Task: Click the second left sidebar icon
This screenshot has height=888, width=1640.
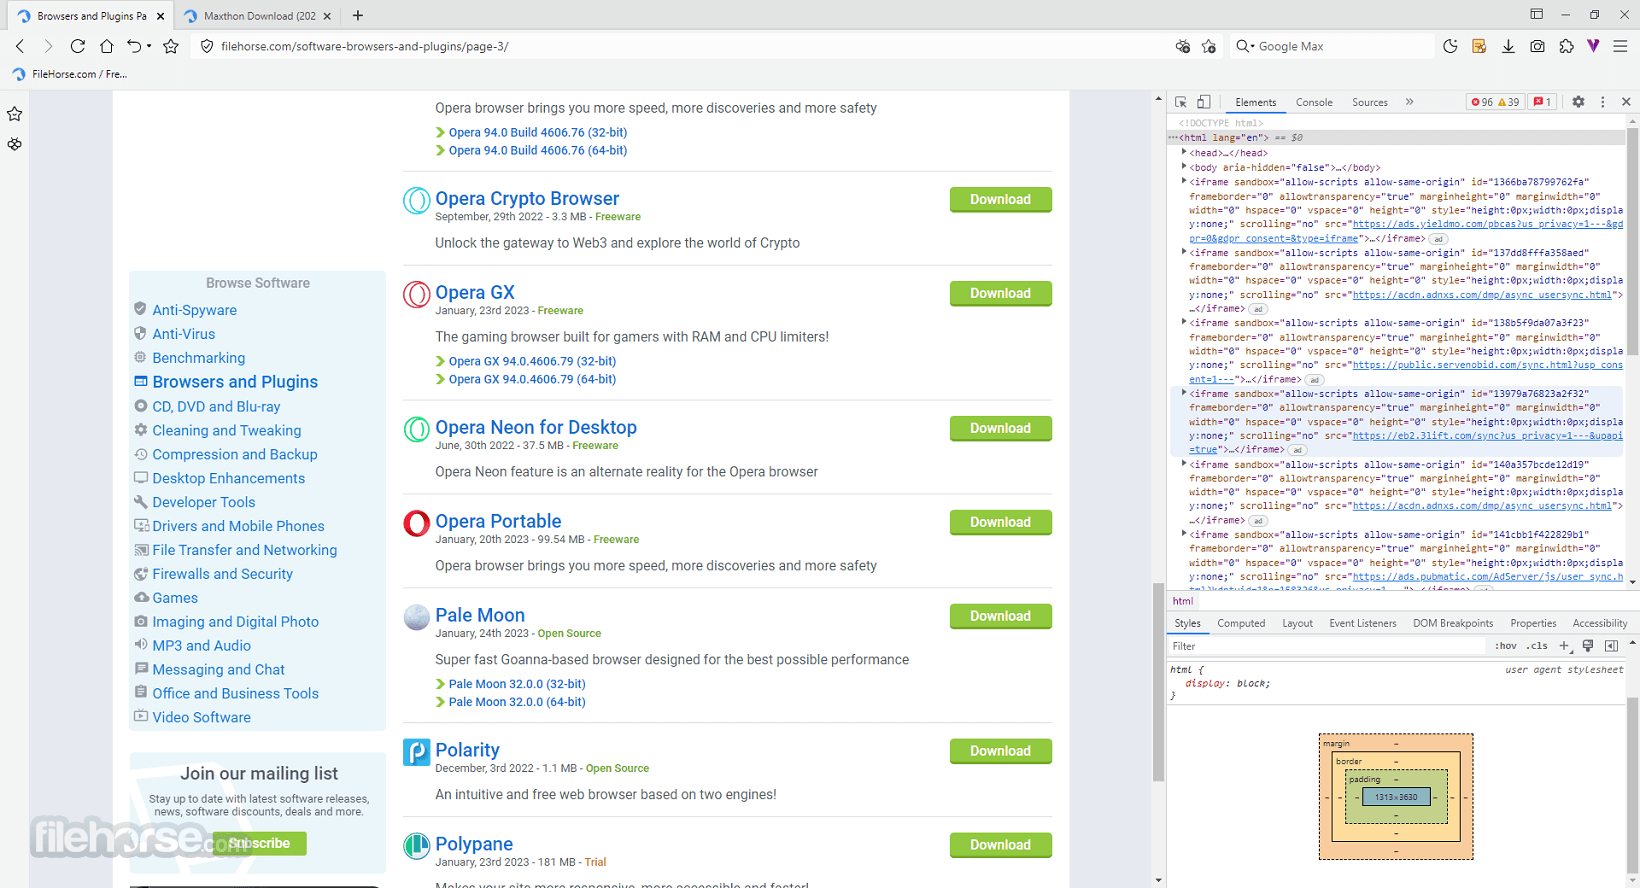Action: click(14, 144)
